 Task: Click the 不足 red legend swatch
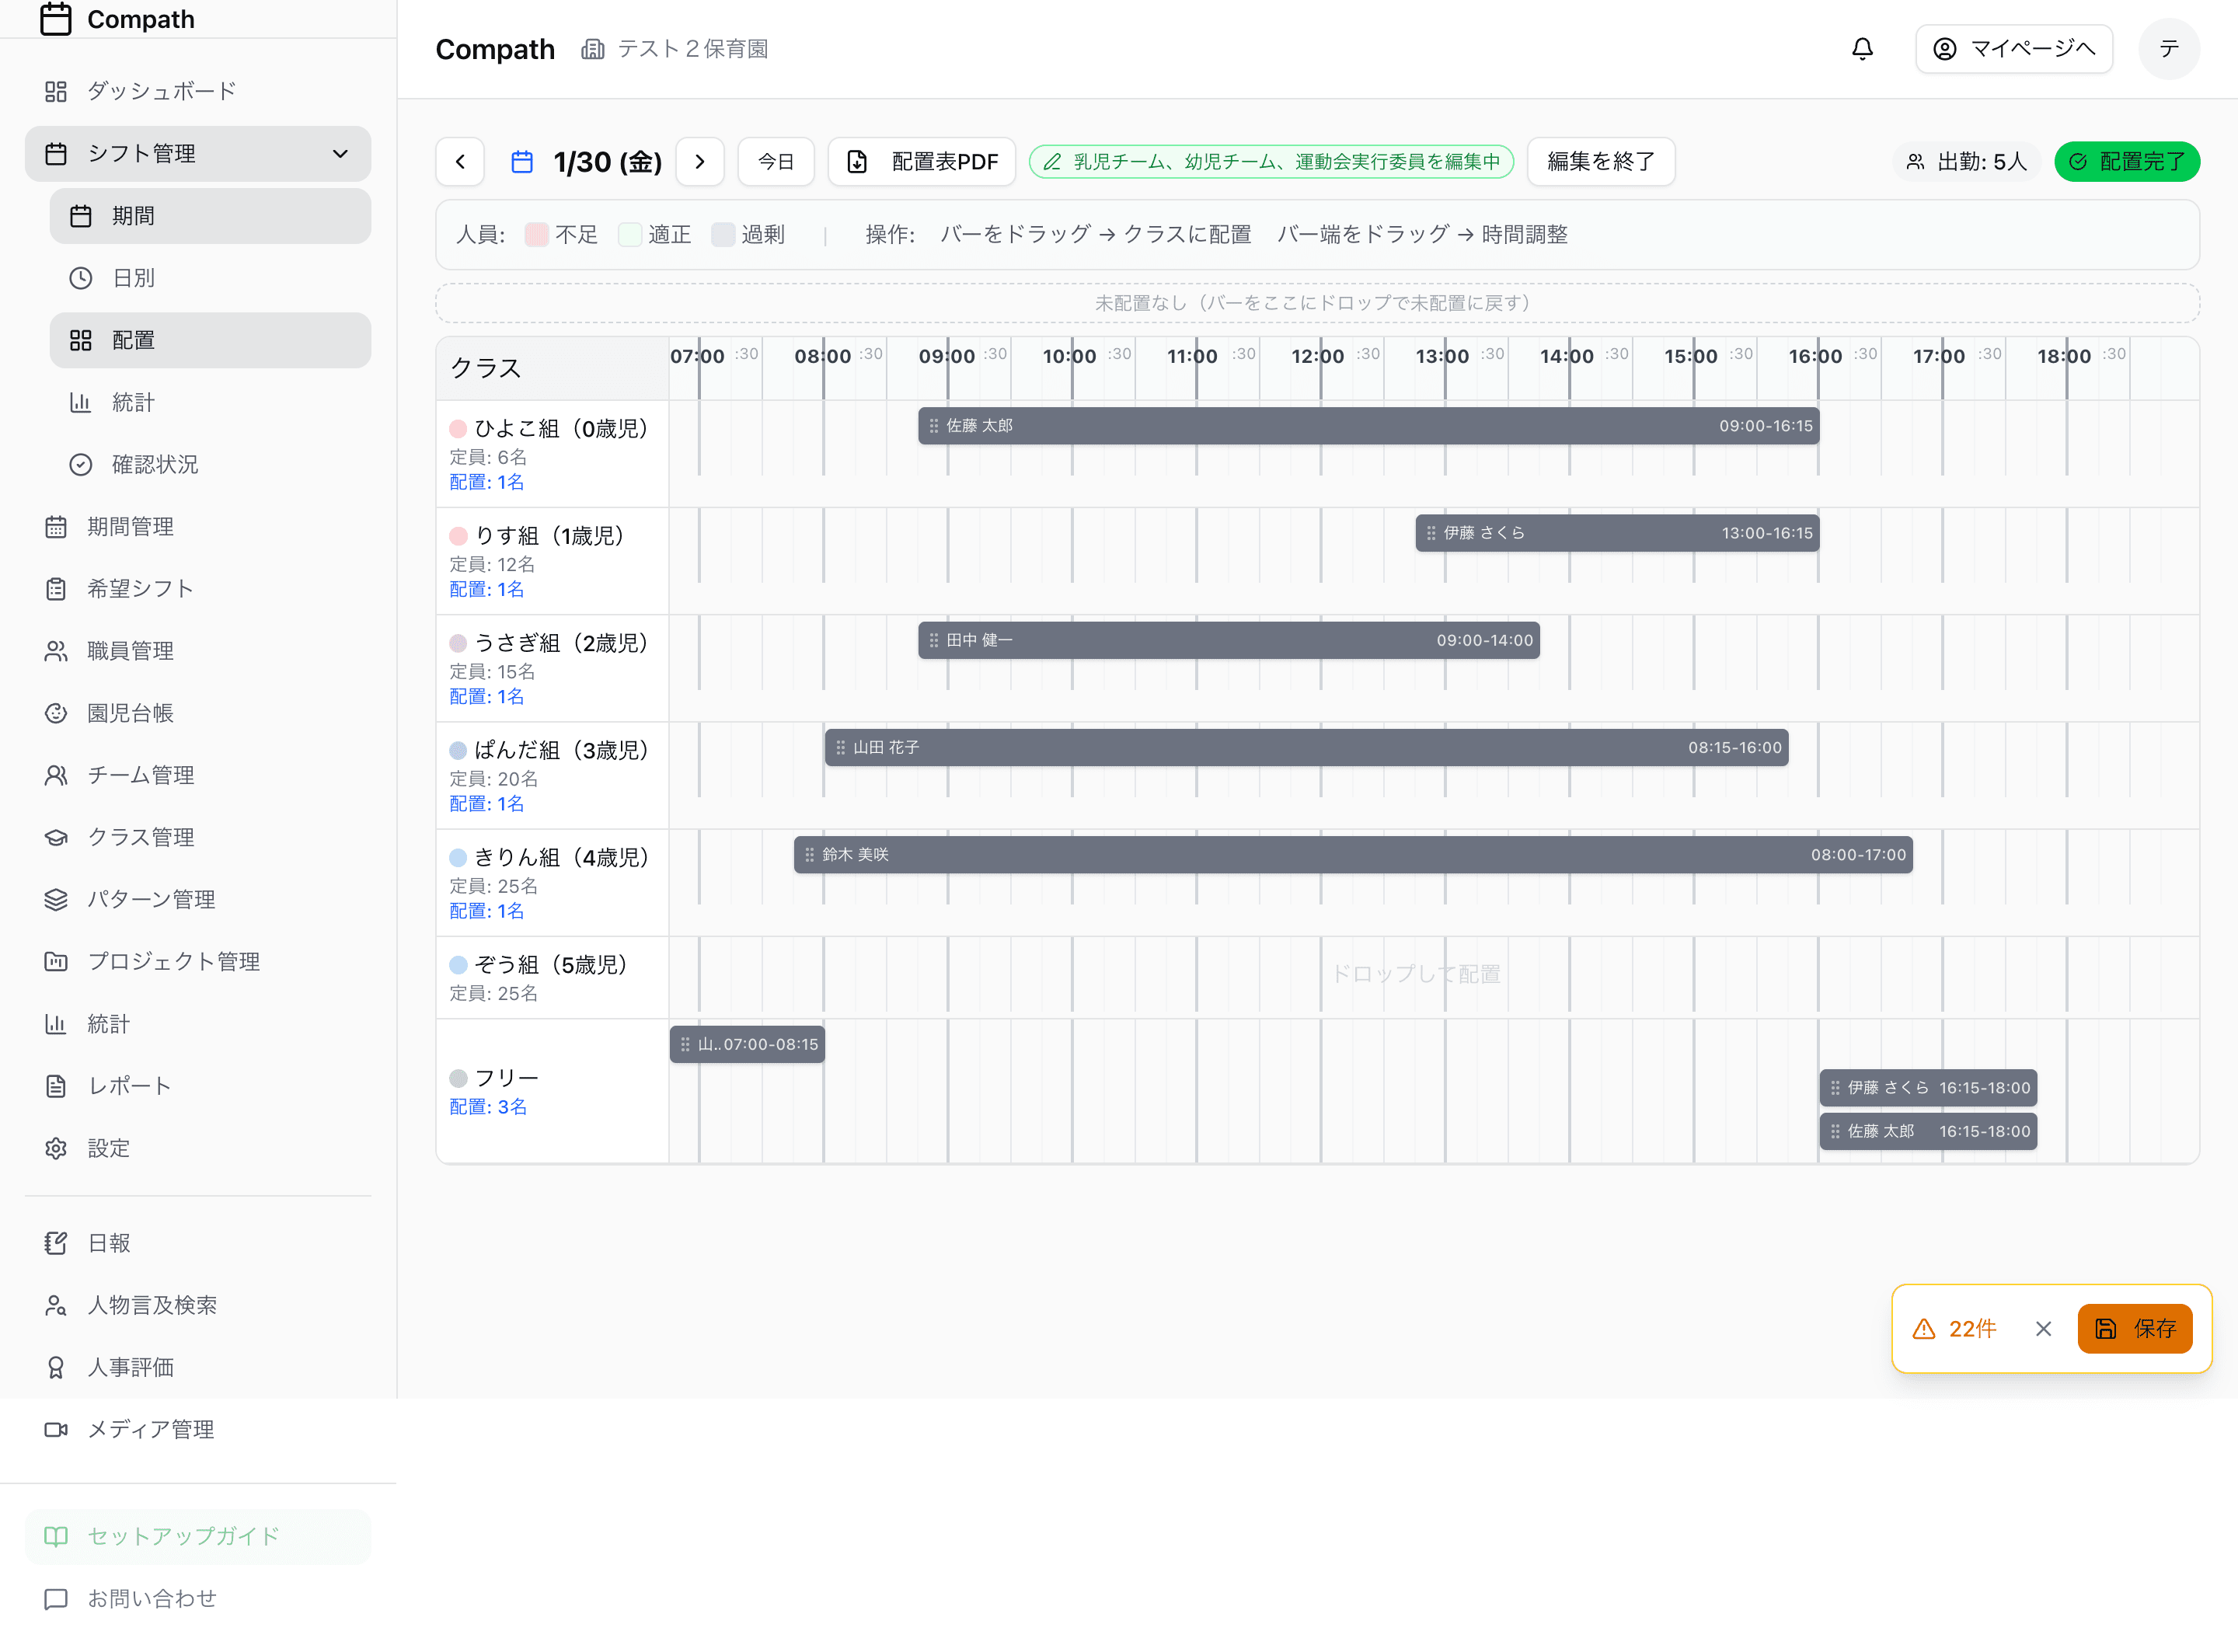pos(537,234)
